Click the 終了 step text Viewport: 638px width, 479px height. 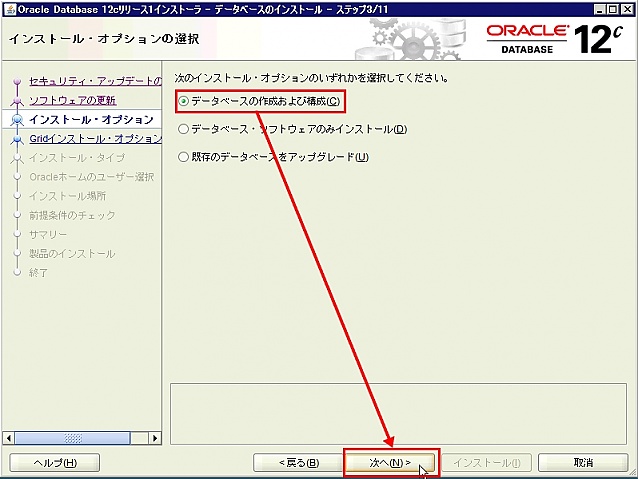[39, 273]
